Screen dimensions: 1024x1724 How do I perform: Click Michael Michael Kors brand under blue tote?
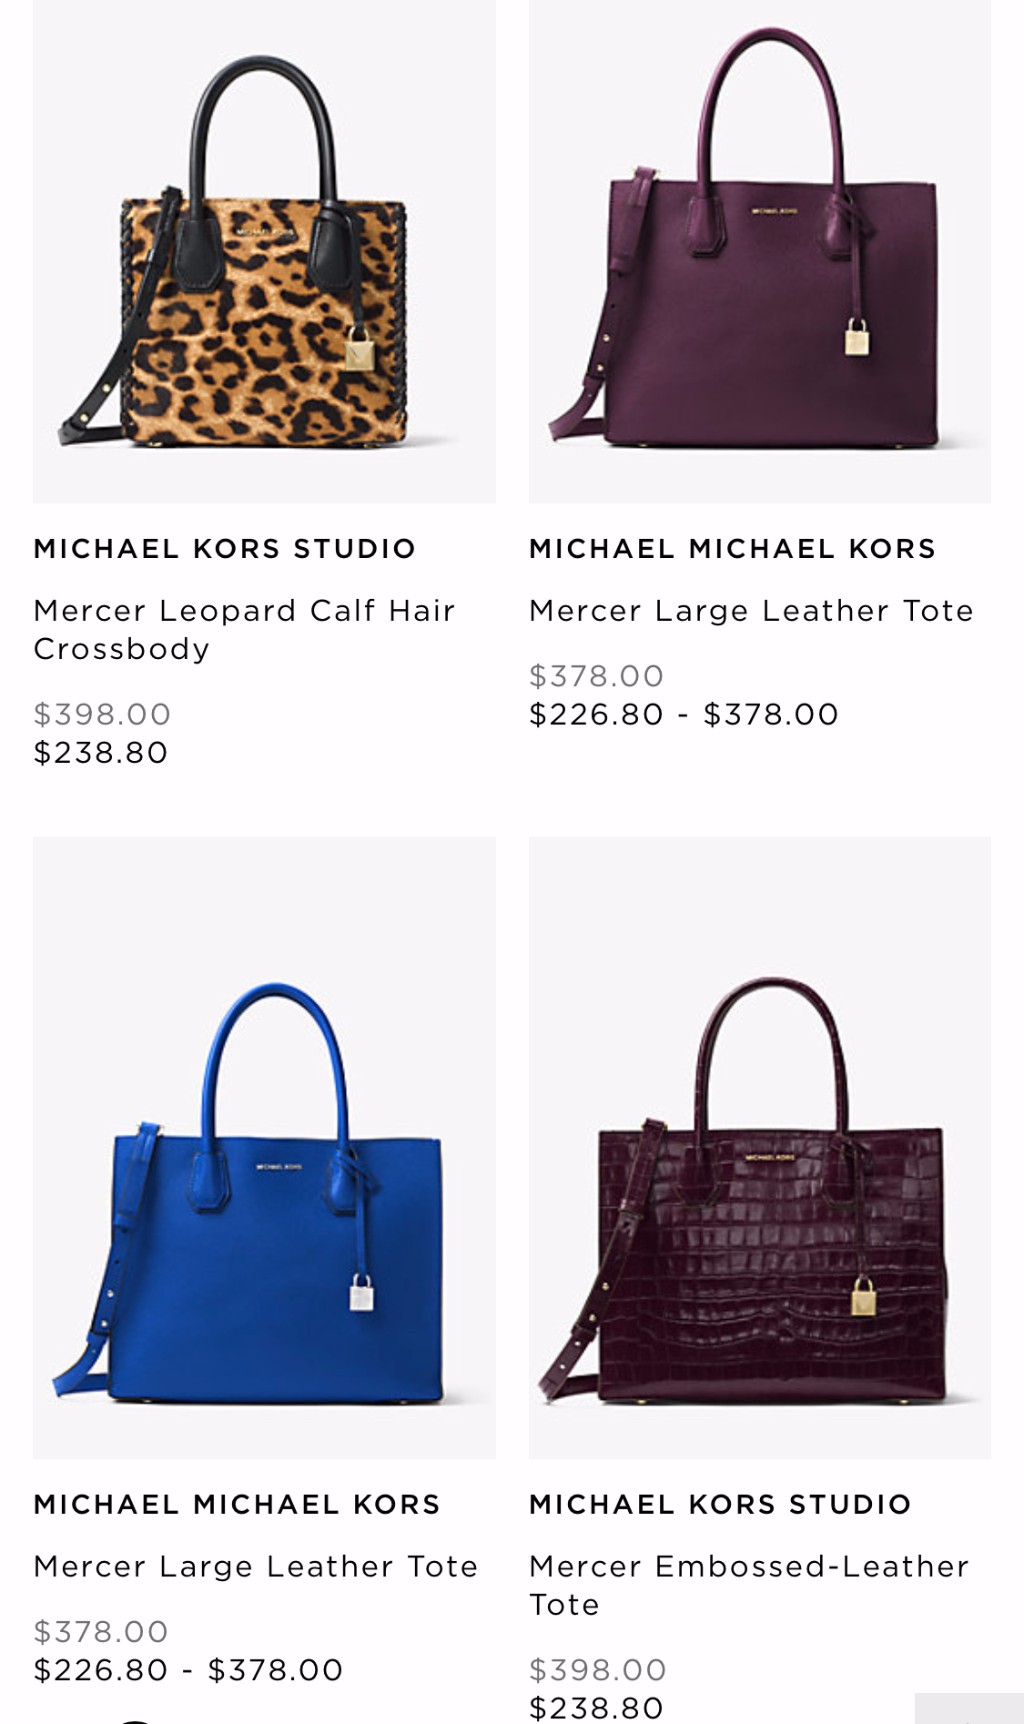[237, 1504]
